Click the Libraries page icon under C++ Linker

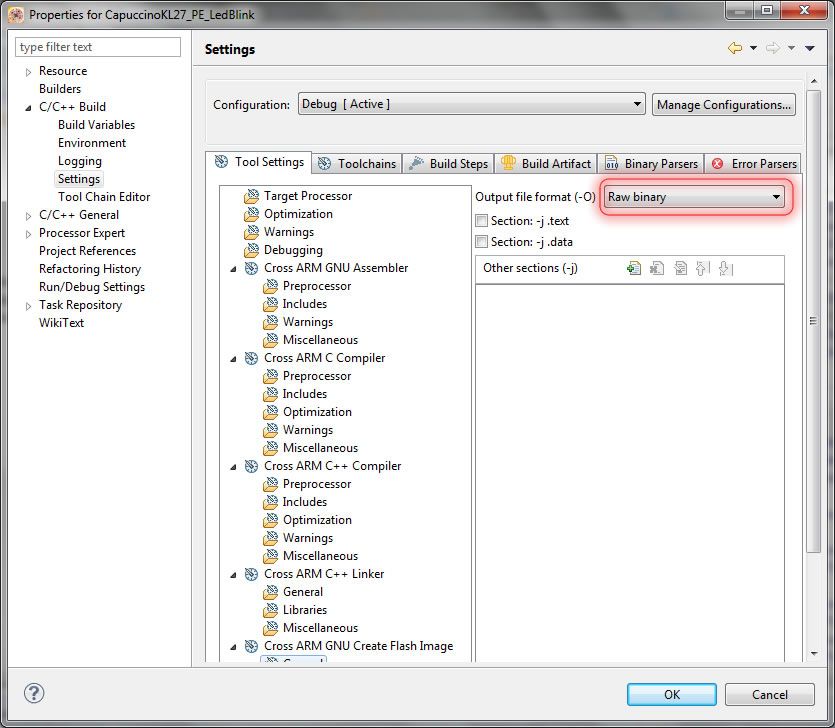tap(271, 610)
